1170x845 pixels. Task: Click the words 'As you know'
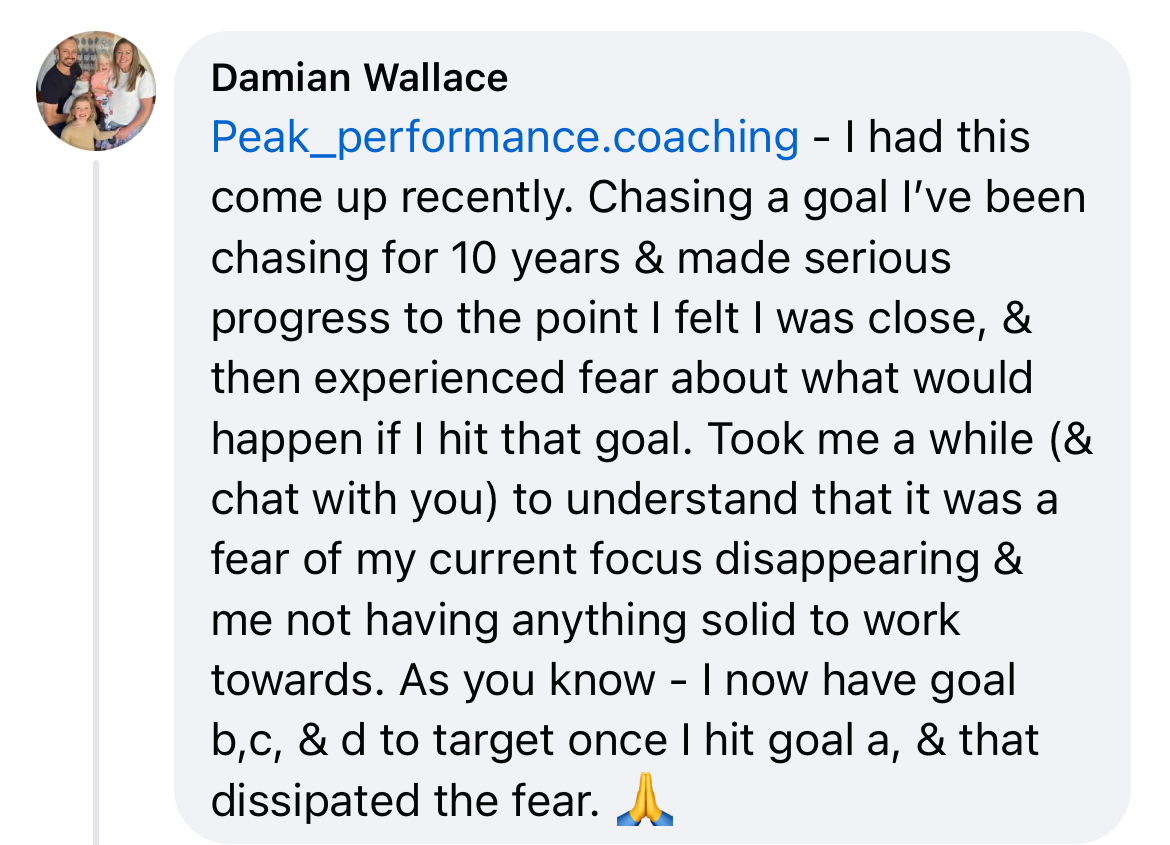(527, 680)
